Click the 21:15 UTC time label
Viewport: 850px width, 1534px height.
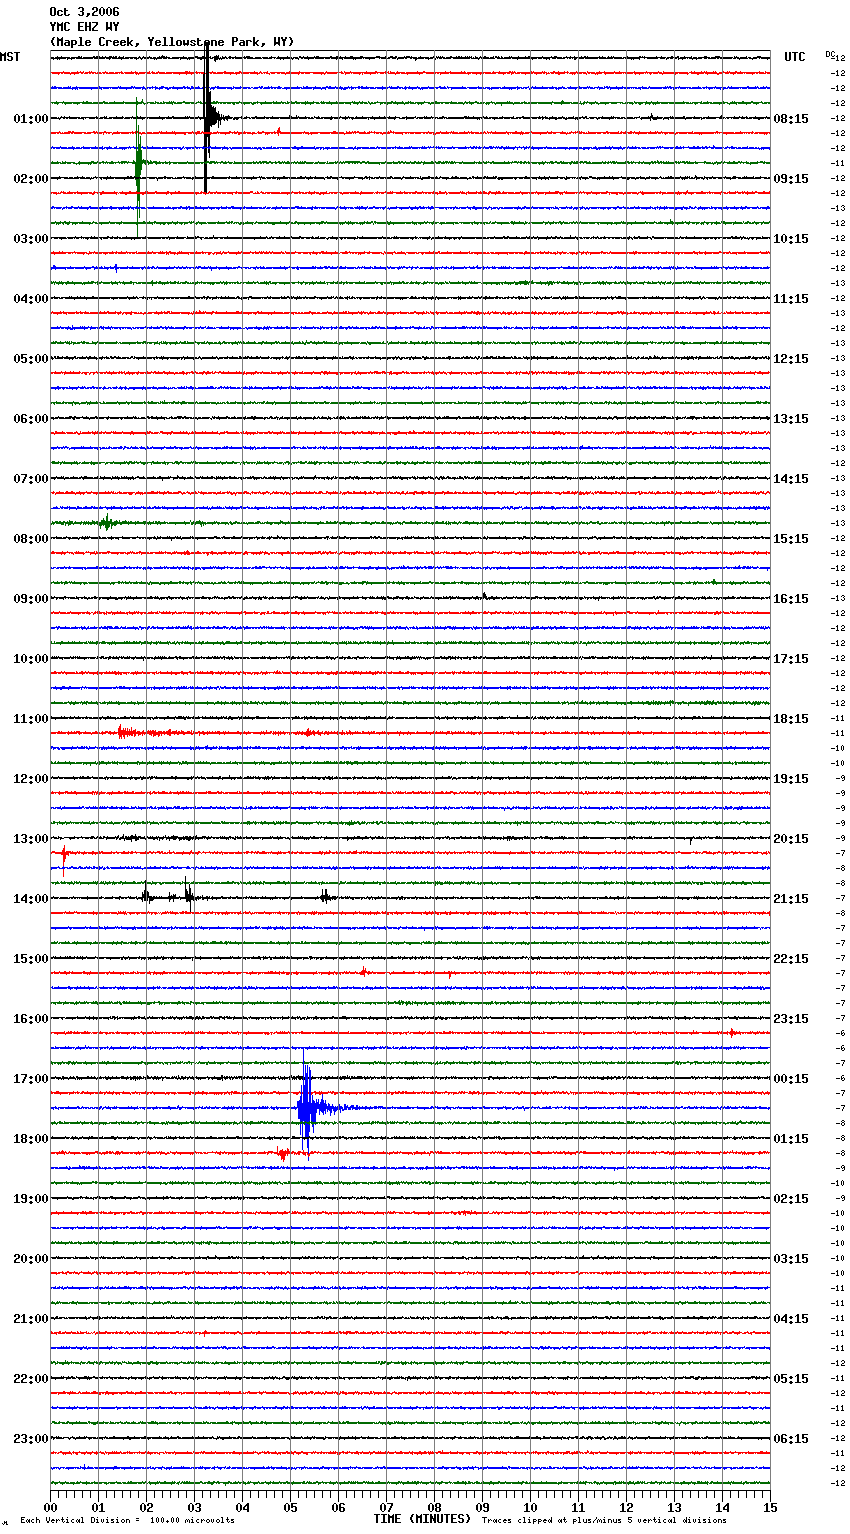click(791, 899)
